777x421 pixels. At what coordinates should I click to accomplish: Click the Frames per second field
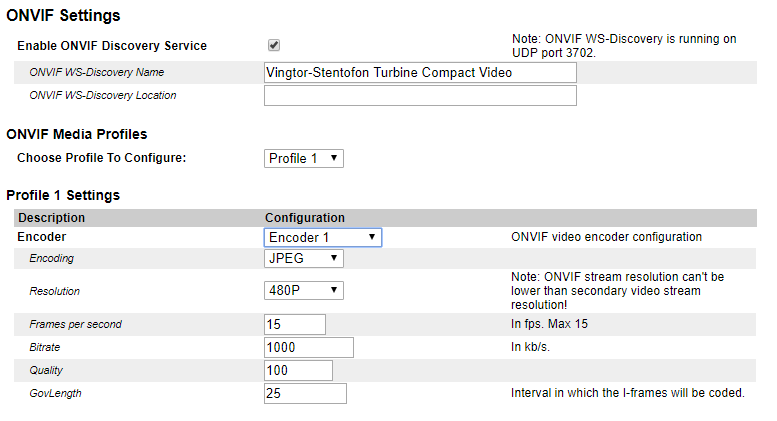pyautogui.click(x=295, y=324)
